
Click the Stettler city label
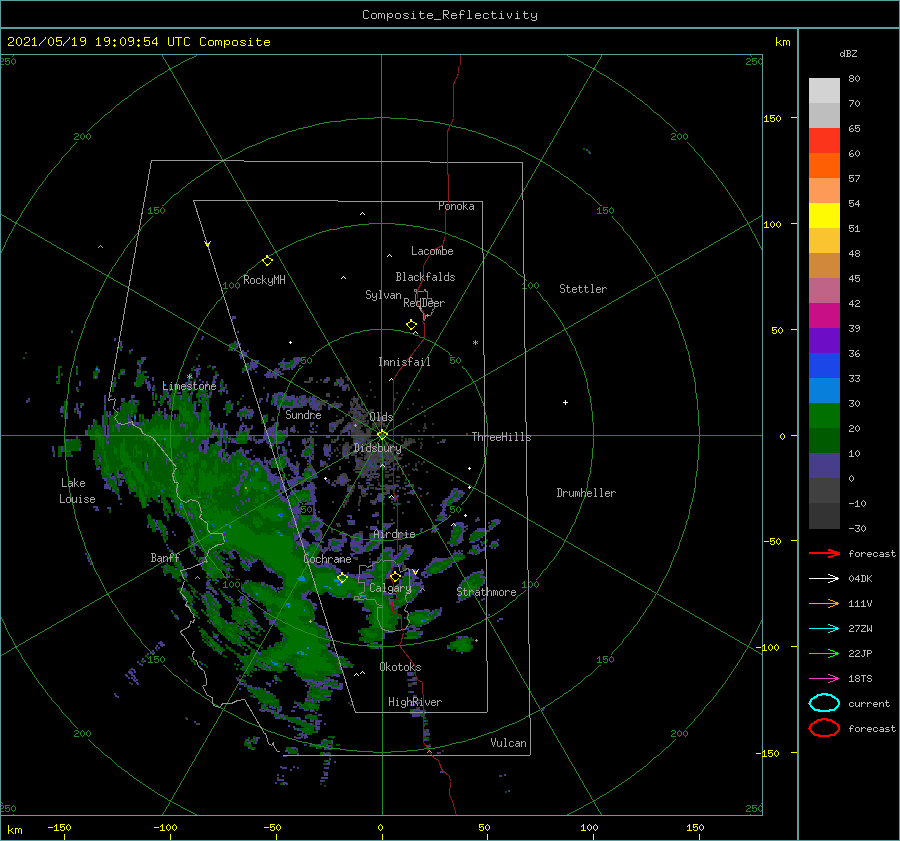pyautogui.click(x=583, y=289)
